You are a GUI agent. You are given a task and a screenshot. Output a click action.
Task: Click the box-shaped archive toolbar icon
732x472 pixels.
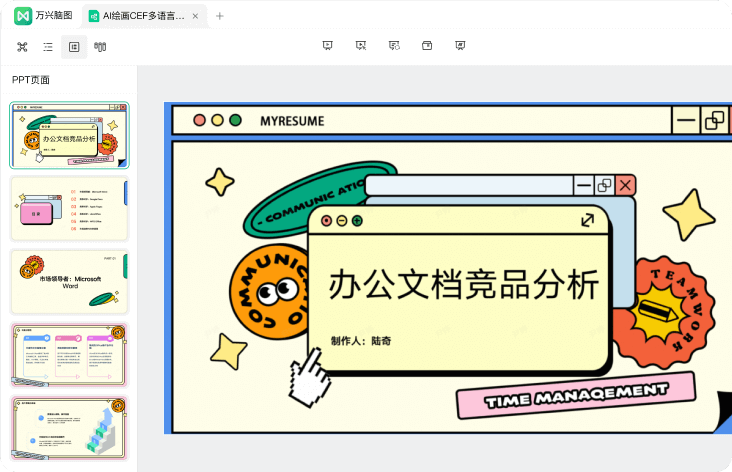tap(427, 45)
